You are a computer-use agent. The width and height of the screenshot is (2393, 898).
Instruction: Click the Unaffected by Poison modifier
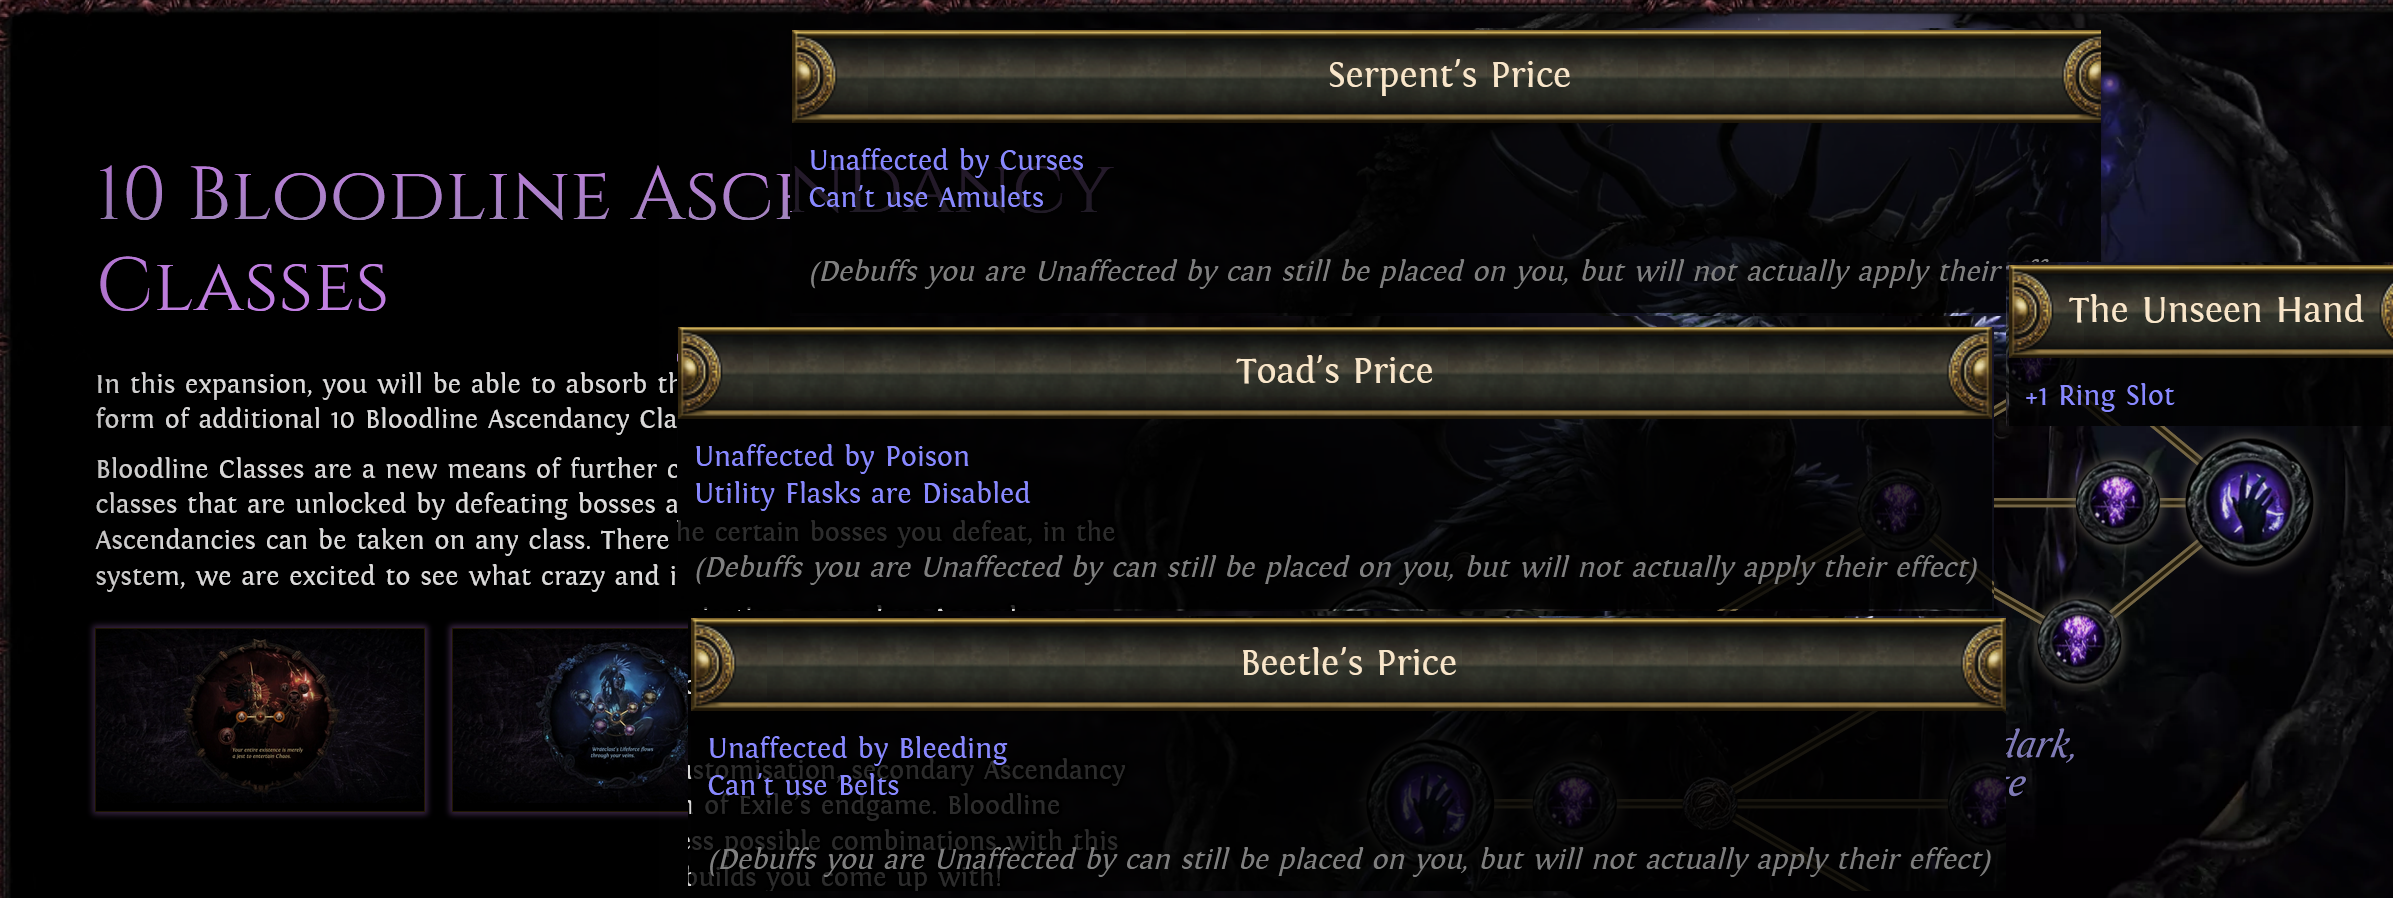point(832,456)
